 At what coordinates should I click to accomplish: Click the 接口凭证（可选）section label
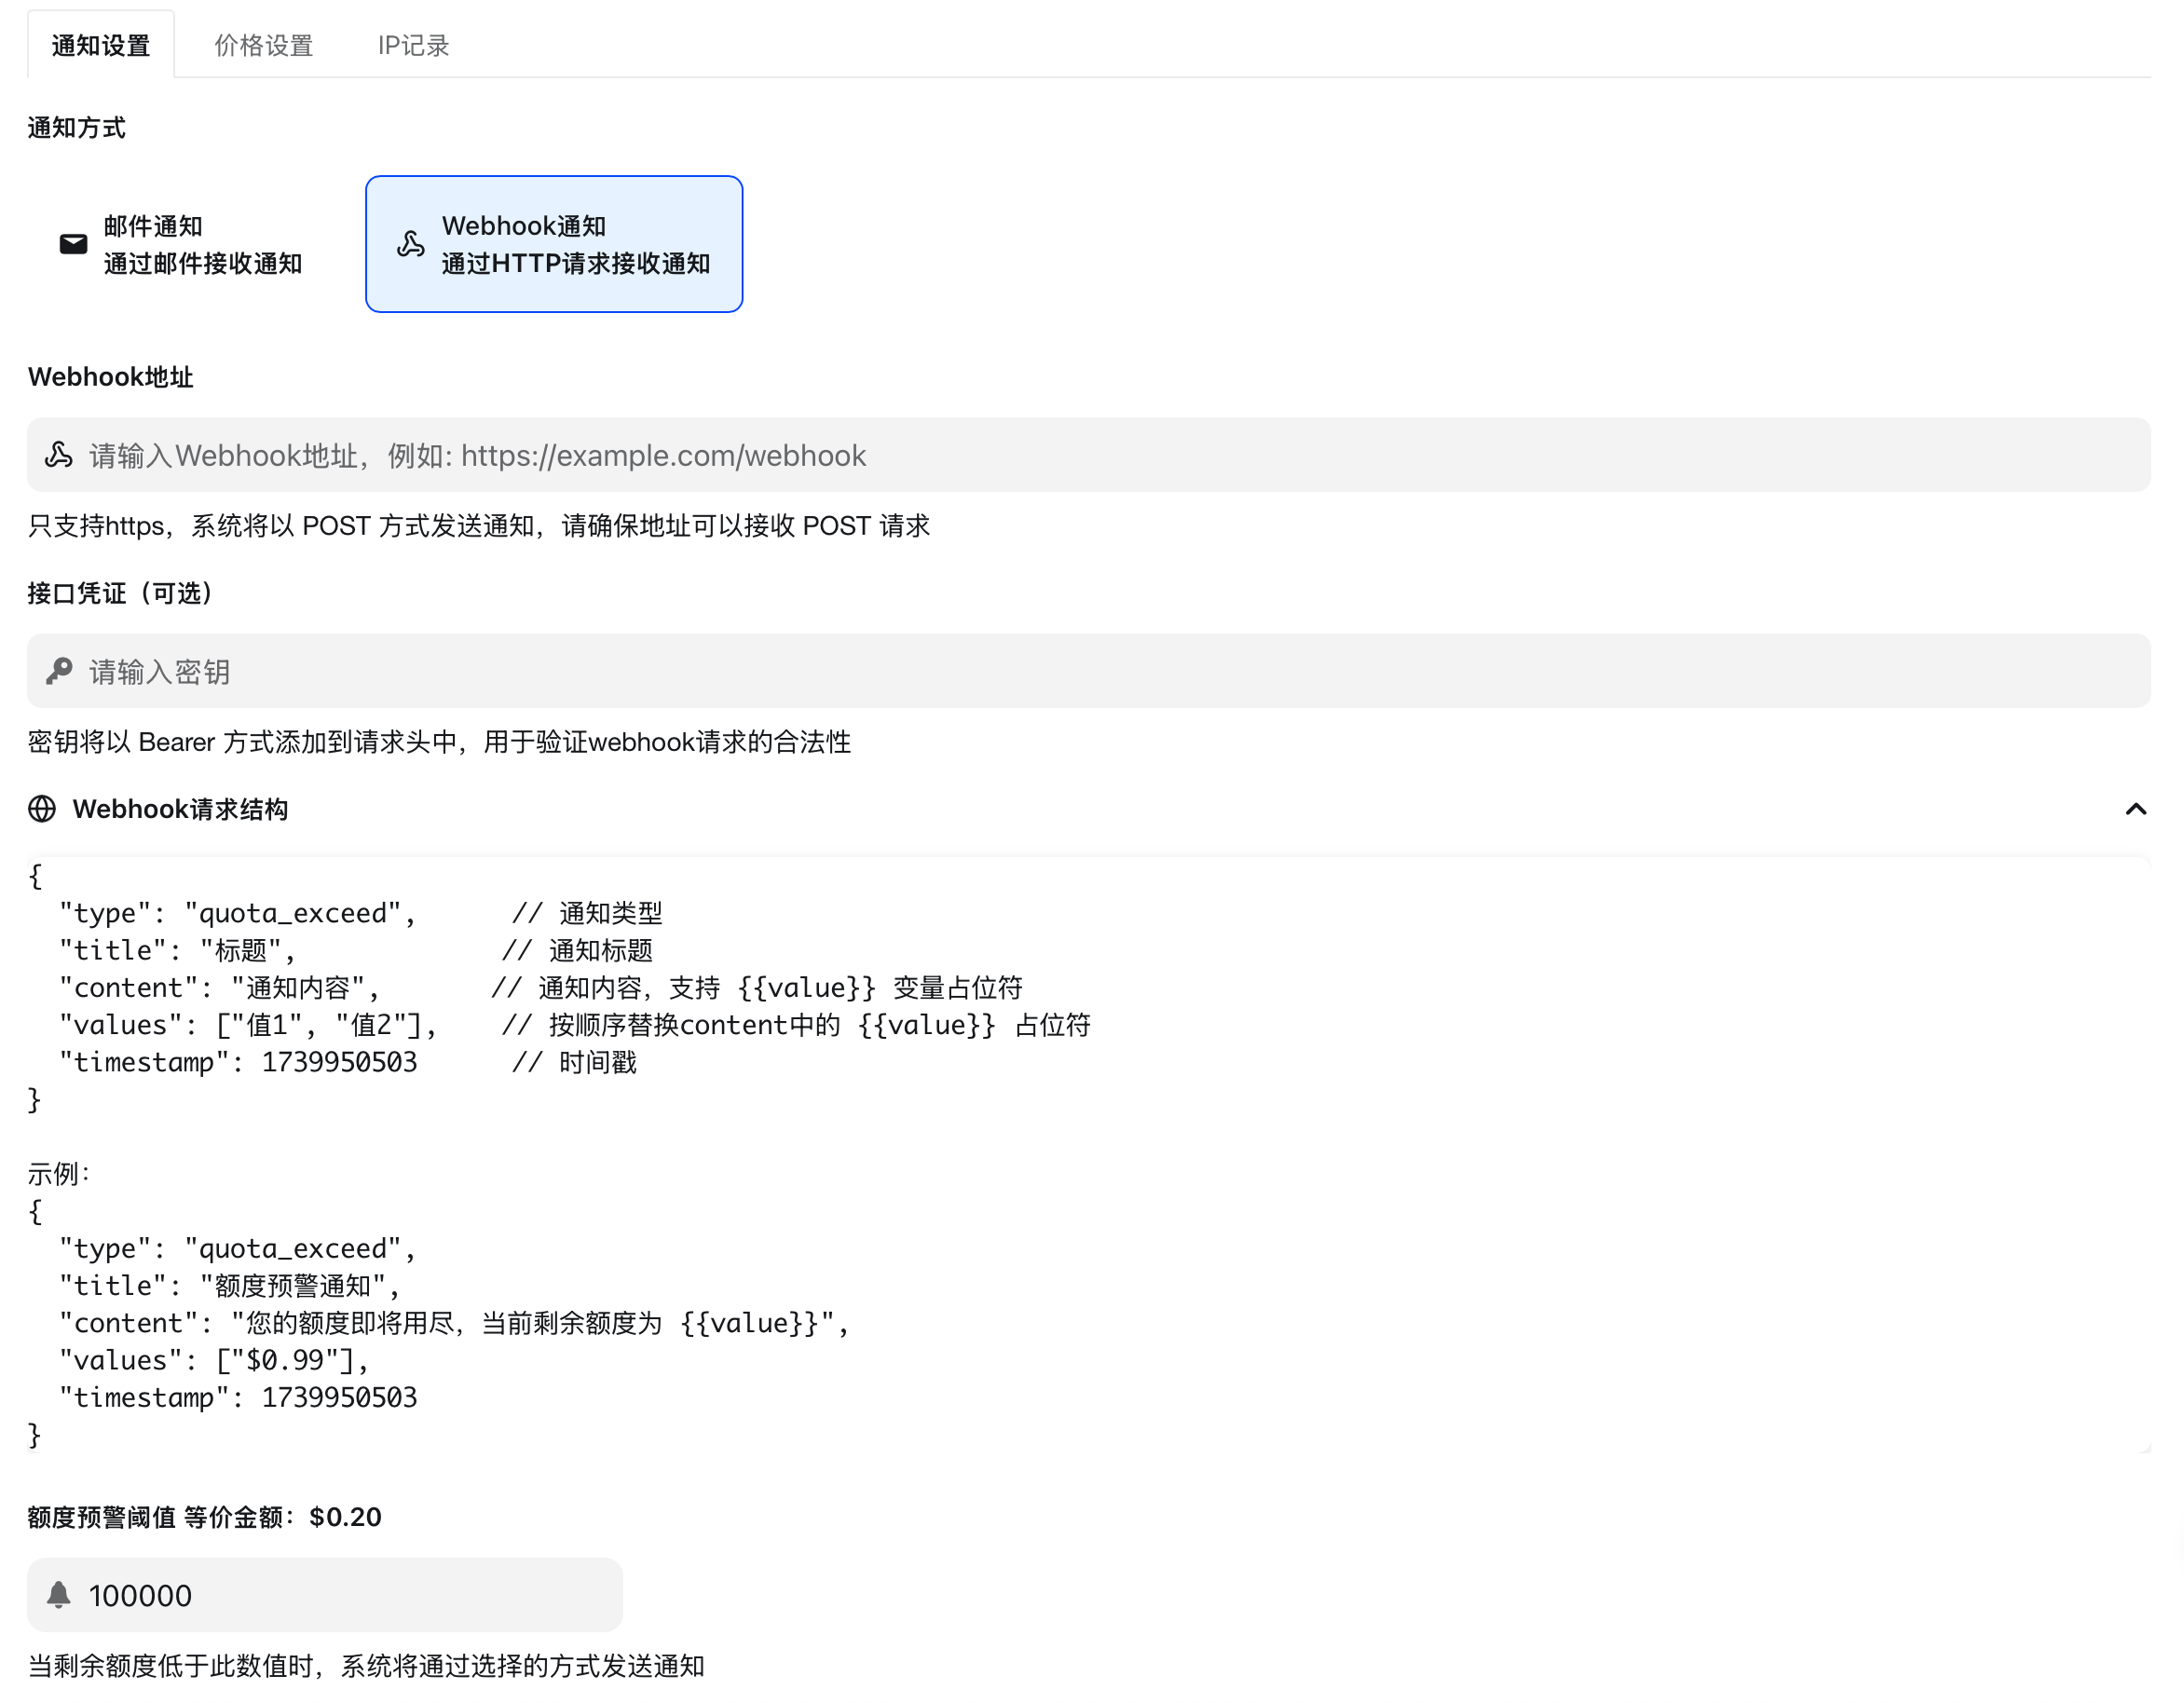(x=120, y=592)
